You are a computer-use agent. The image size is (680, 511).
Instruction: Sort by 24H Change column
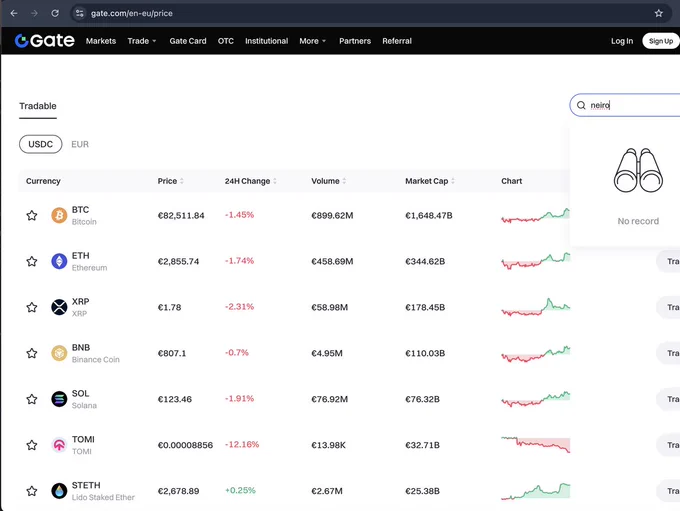pyautogui.click(x=251, y=181)
